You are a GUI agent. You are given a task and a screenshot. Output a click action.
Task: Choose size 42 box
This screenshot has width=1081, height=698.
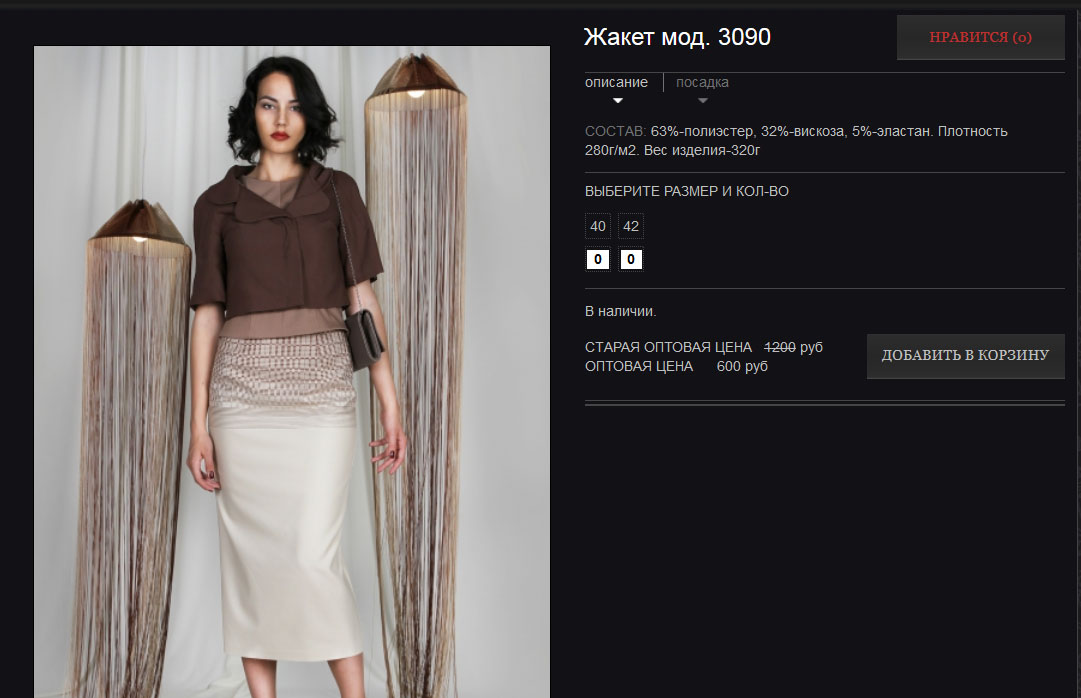(631, 226)
